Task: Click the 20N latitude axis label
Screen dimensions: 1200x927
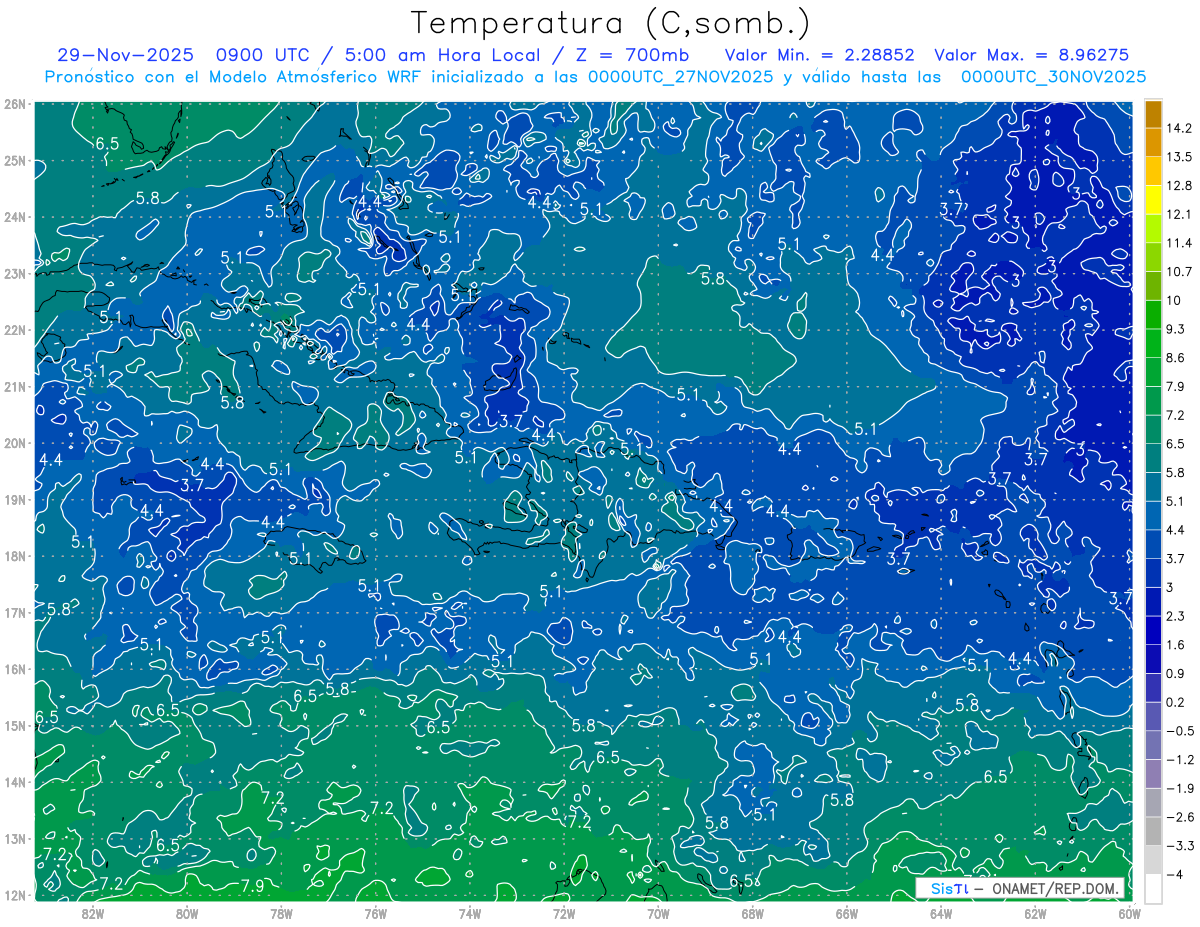Action: [x=14, y=443]
